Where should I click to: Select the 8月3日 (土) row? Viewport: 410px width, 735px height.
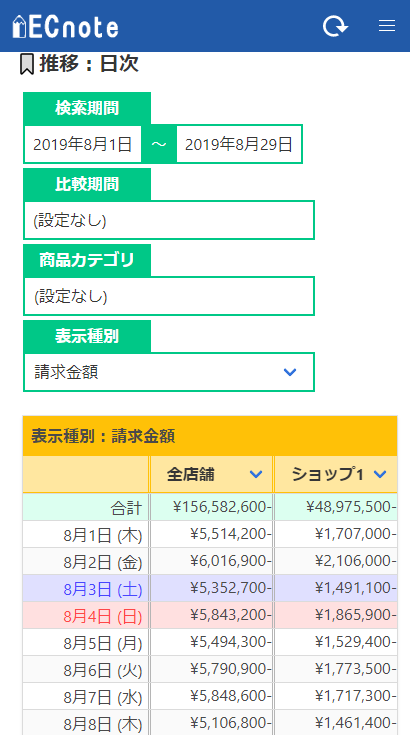(x=210, y=588)
